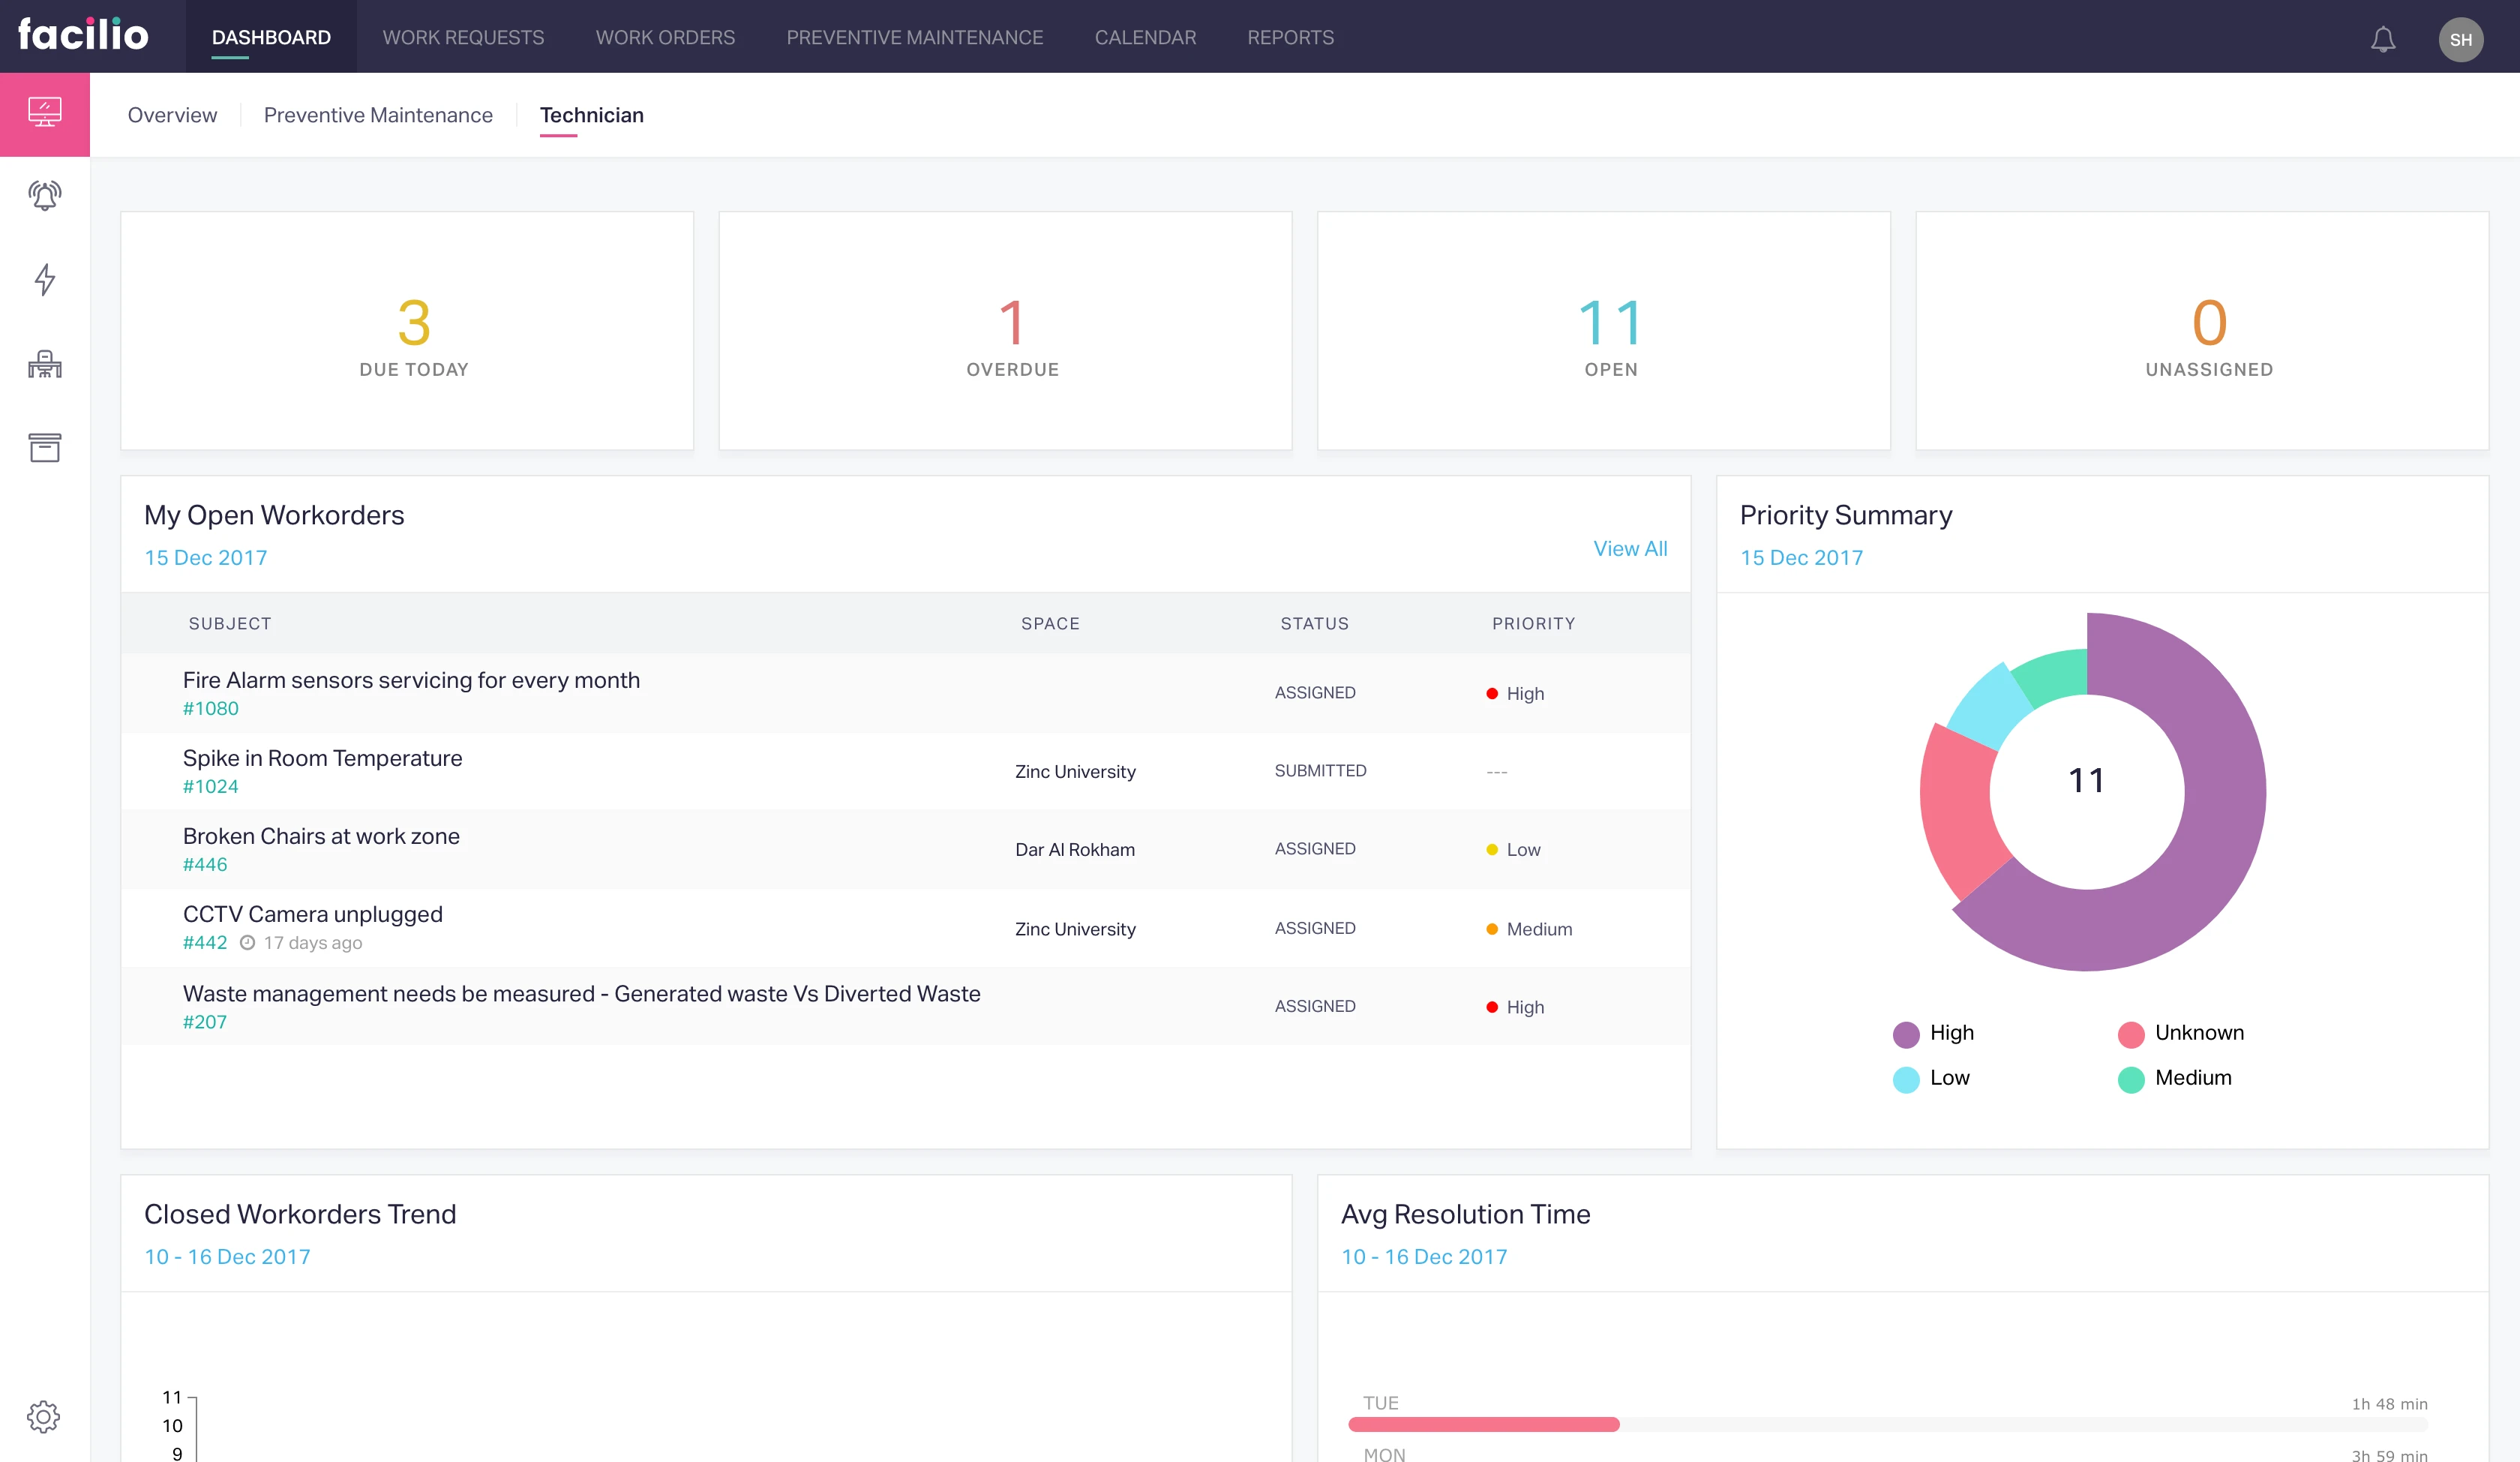Toggle High legend item in Priority Summary

(x=1933, y=1033)
